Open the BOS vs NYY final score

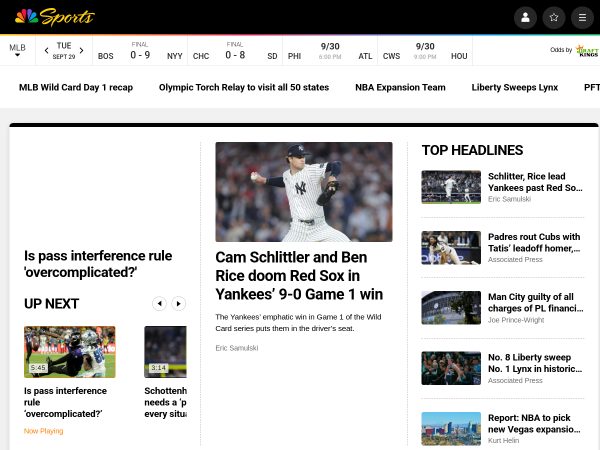point(140,51)
